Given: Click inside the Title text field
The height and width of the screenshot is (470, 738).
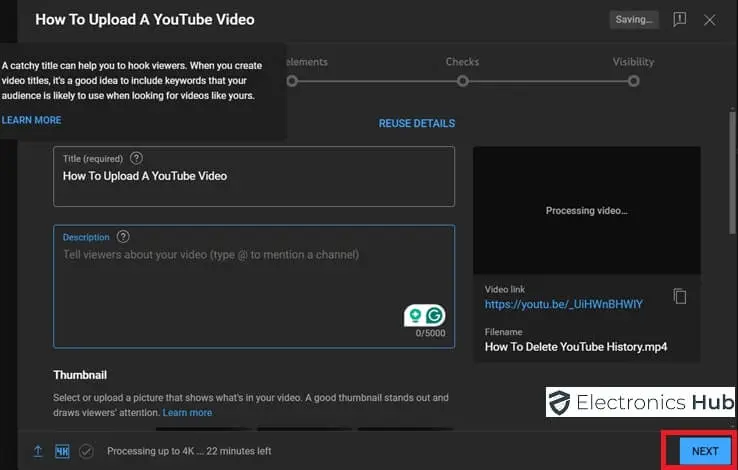Looking at the screenshot, I should (x=254, y=176).
